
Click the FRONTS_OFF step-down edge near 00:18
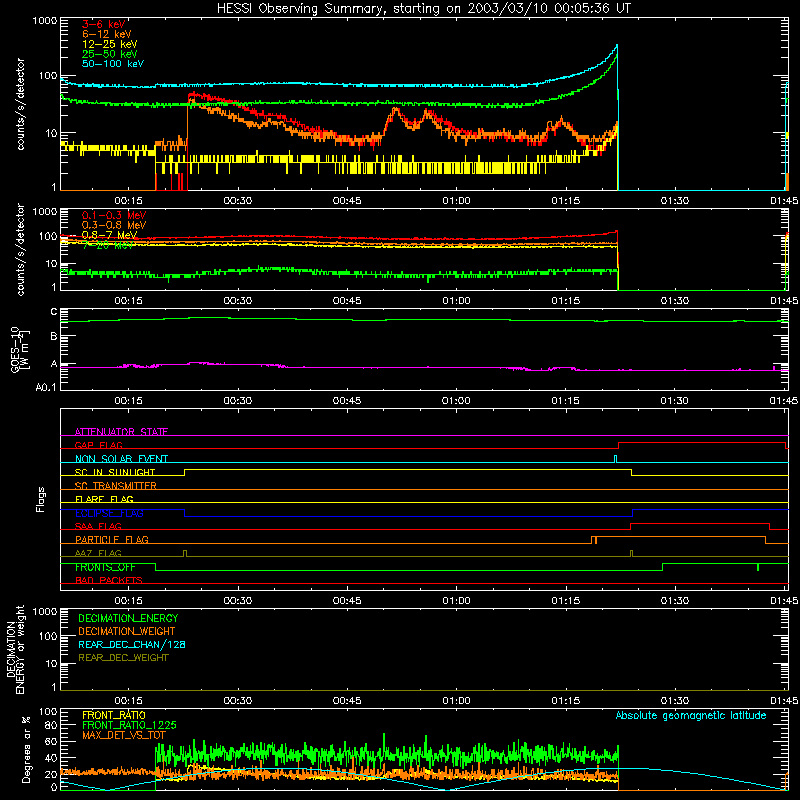click(156, 567)
